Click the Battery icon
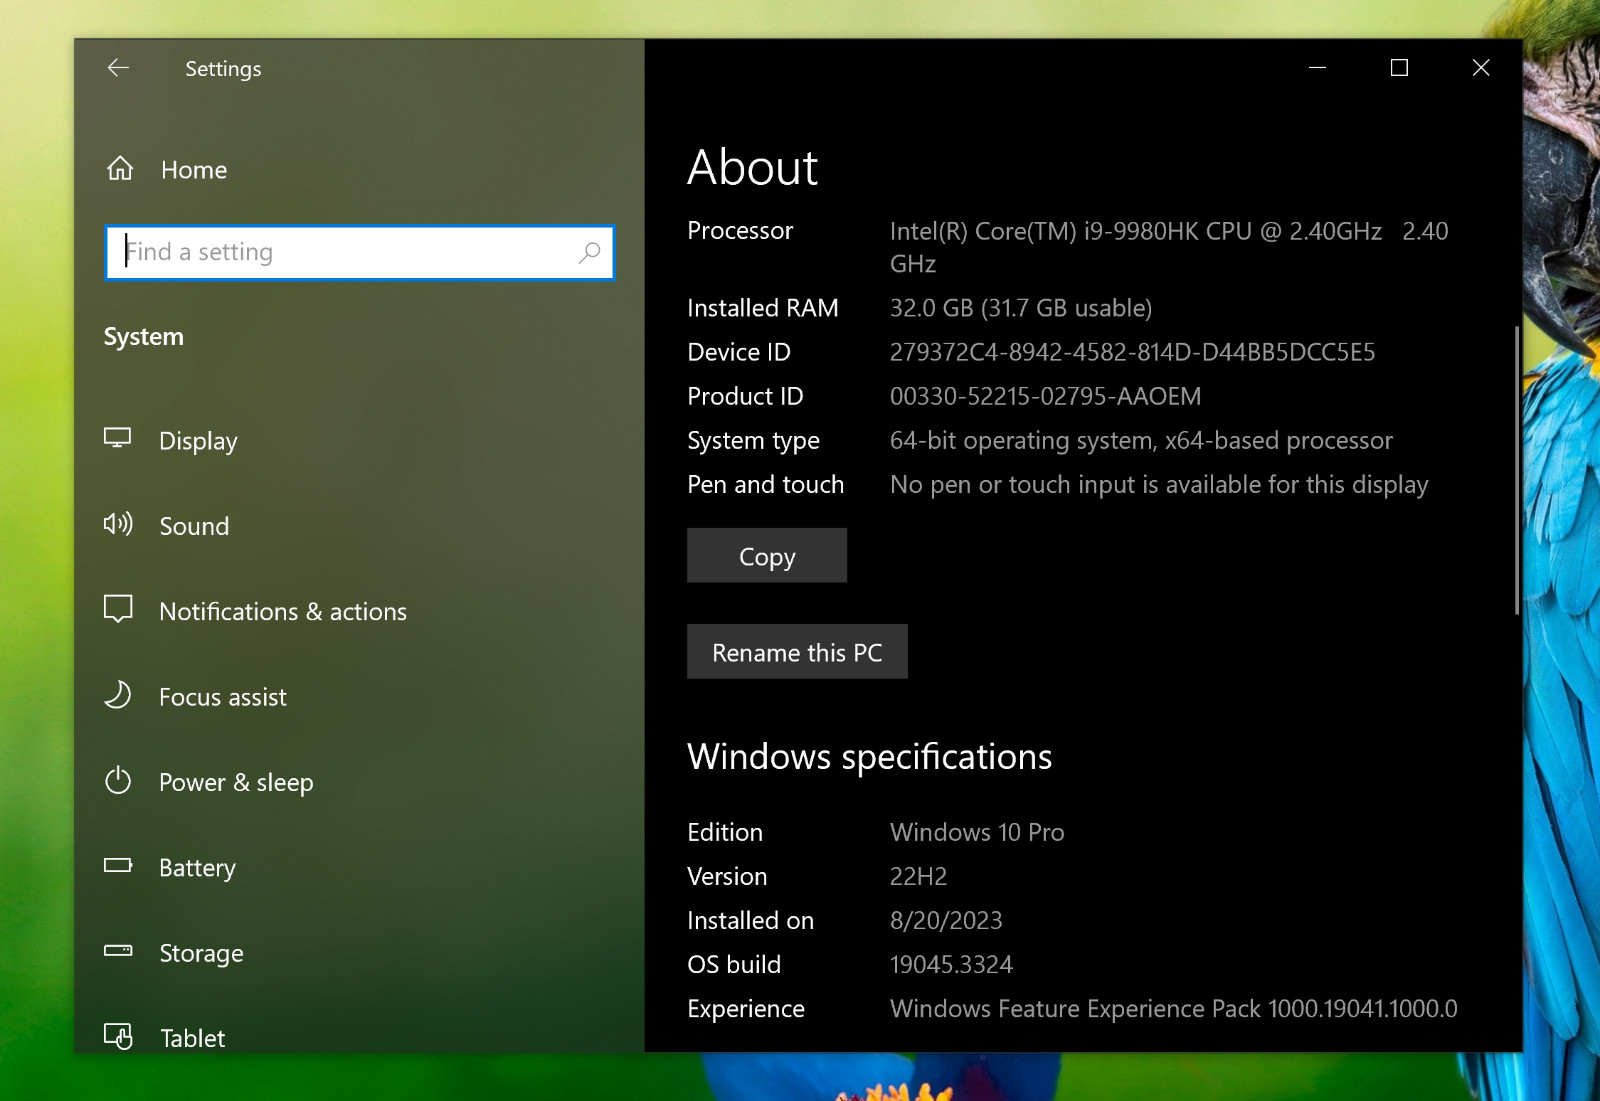 [118, 865]
